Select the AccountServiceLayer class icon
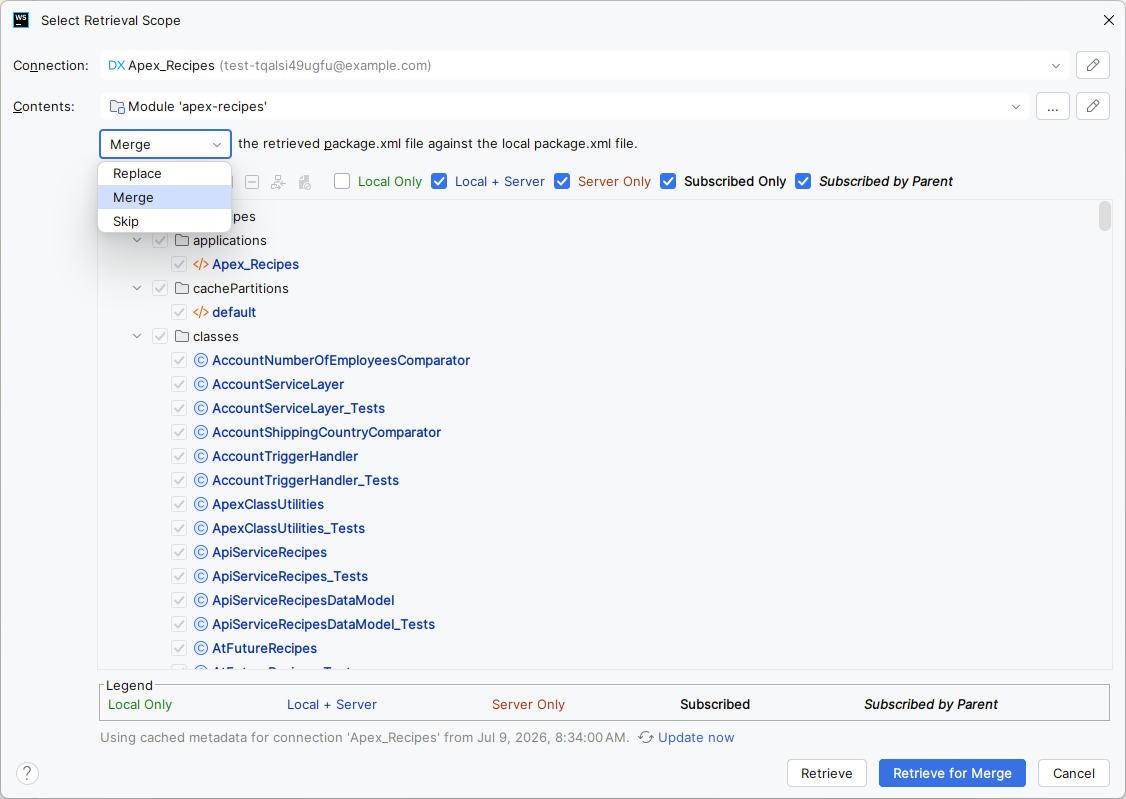Screen dimensions: 1126x799 (x=201, y=384)
